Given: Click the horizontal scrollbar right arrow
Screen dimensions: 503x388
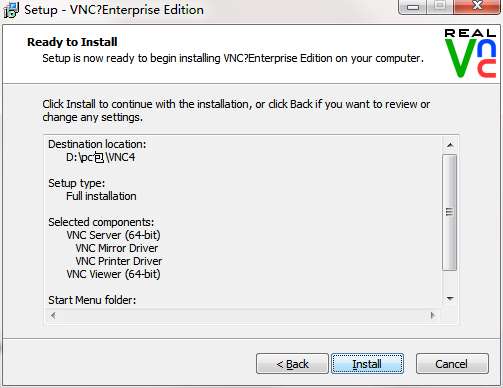Looking at the screenshot, I should click(x=433, y=315).
